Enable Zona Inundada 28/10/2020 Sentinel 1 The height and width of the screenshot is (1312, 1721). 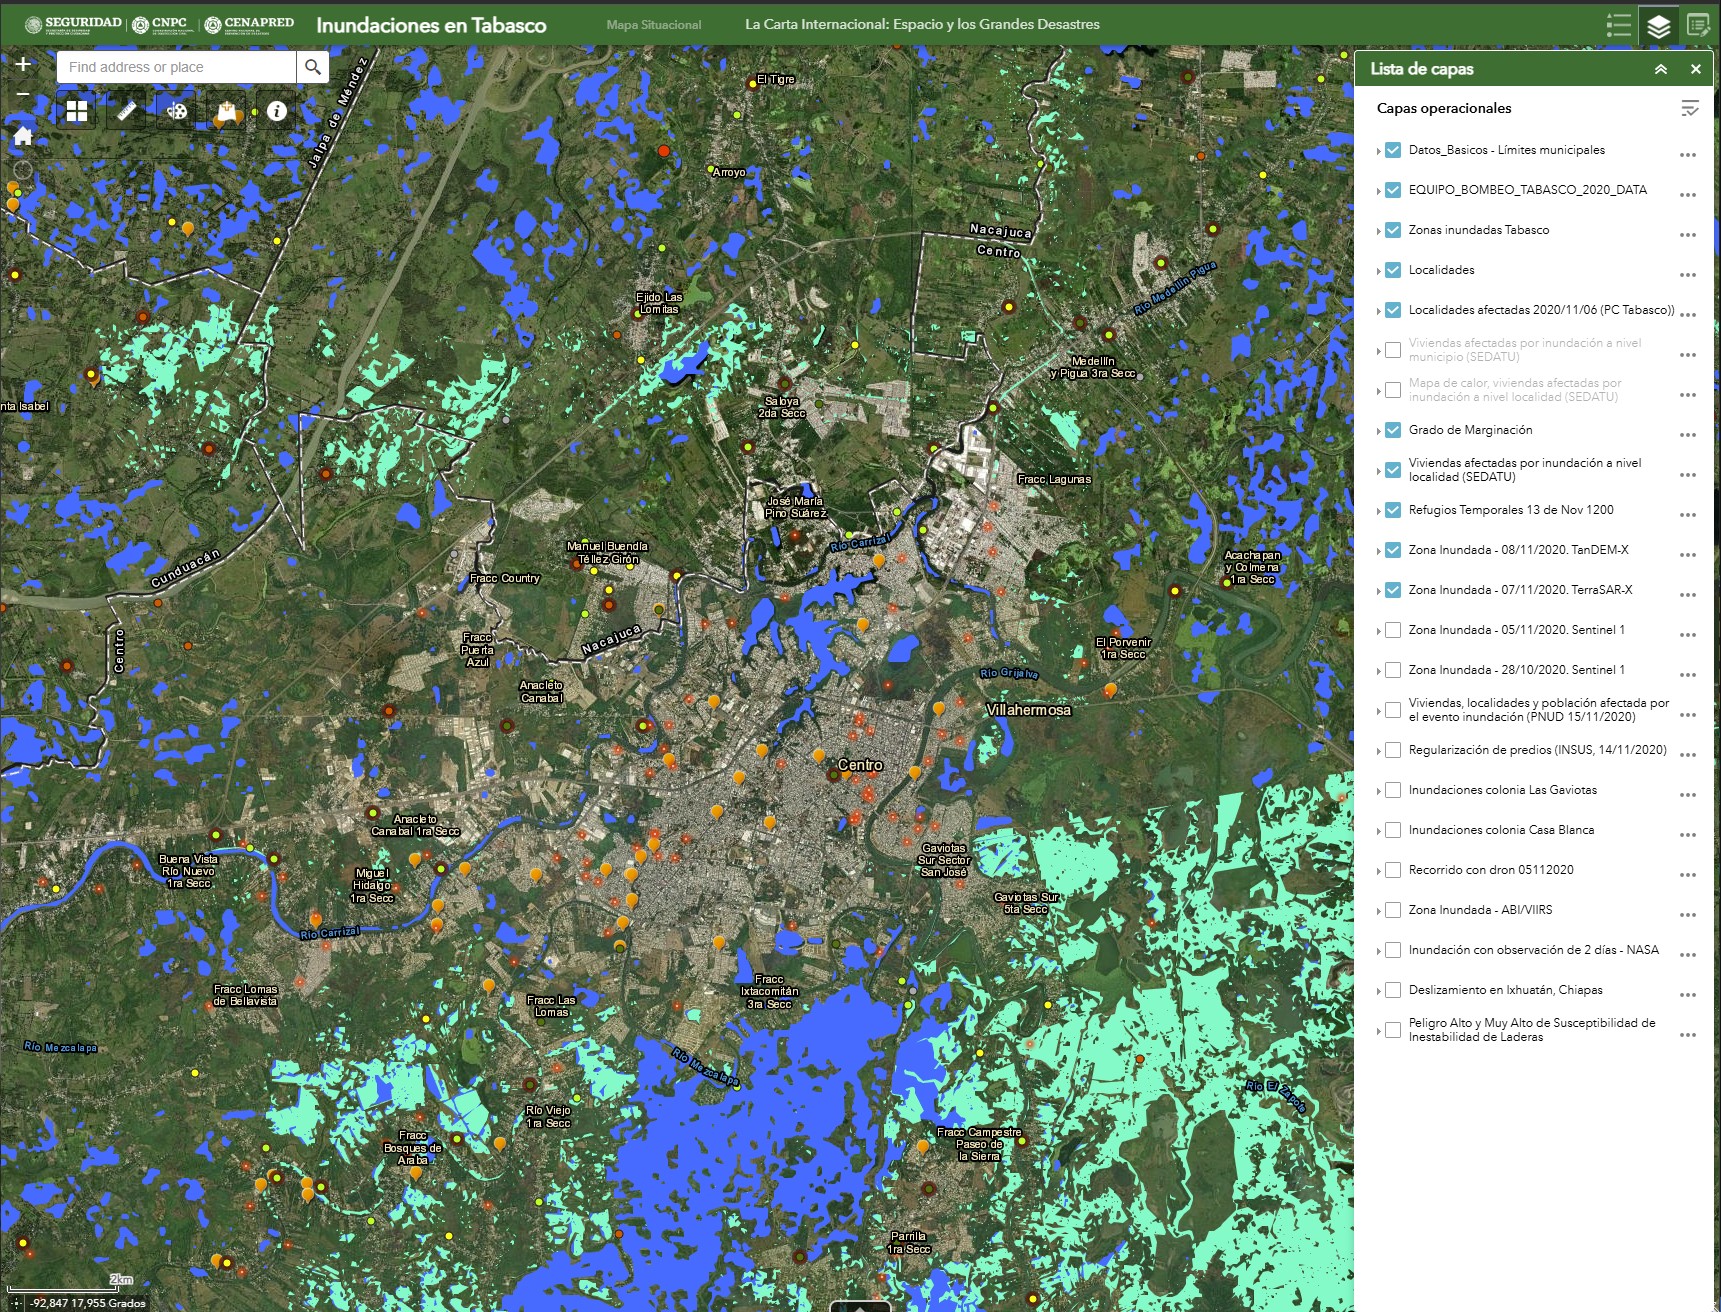pyautogui.click(x=1393, y=670)
